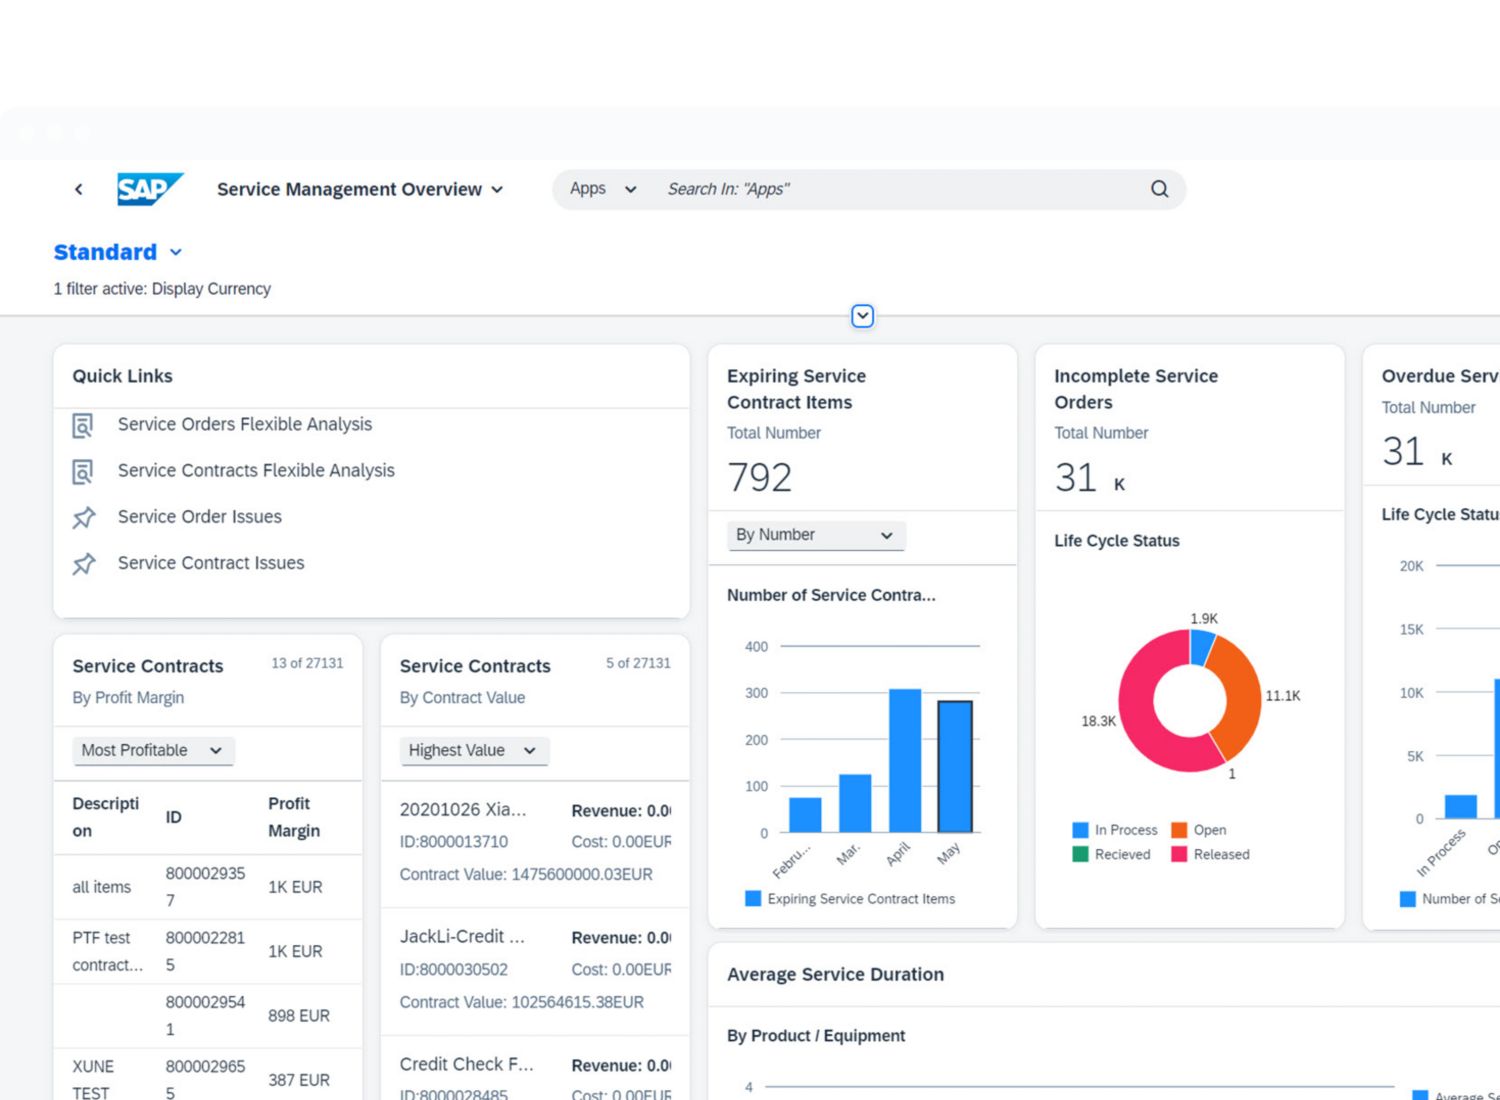Type in the Search In Apps field
1500x1100 pixels.
tap(900, 189)
